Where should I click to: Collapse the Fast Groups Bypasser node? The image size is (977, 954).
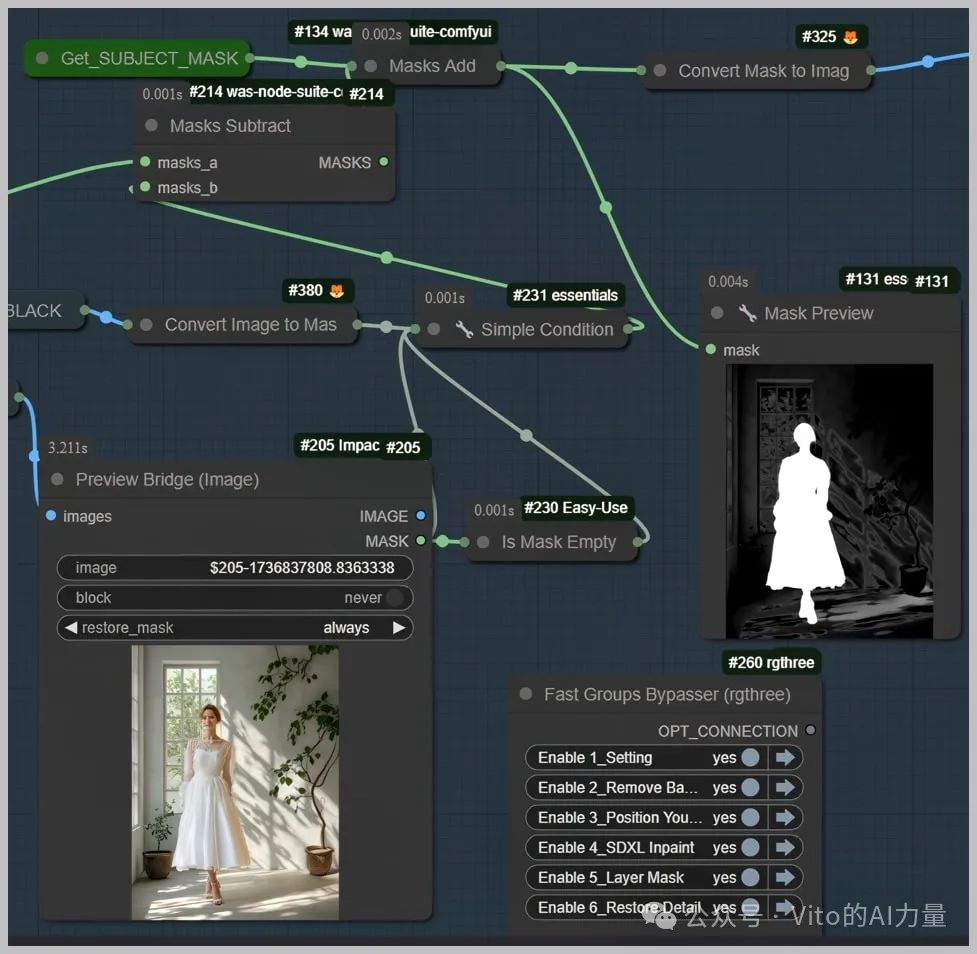coord(526,694)
